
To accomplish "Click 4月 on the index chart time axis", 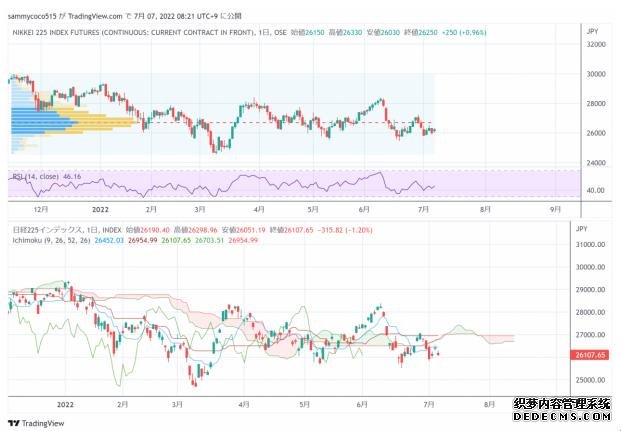I will coord(244,404).
